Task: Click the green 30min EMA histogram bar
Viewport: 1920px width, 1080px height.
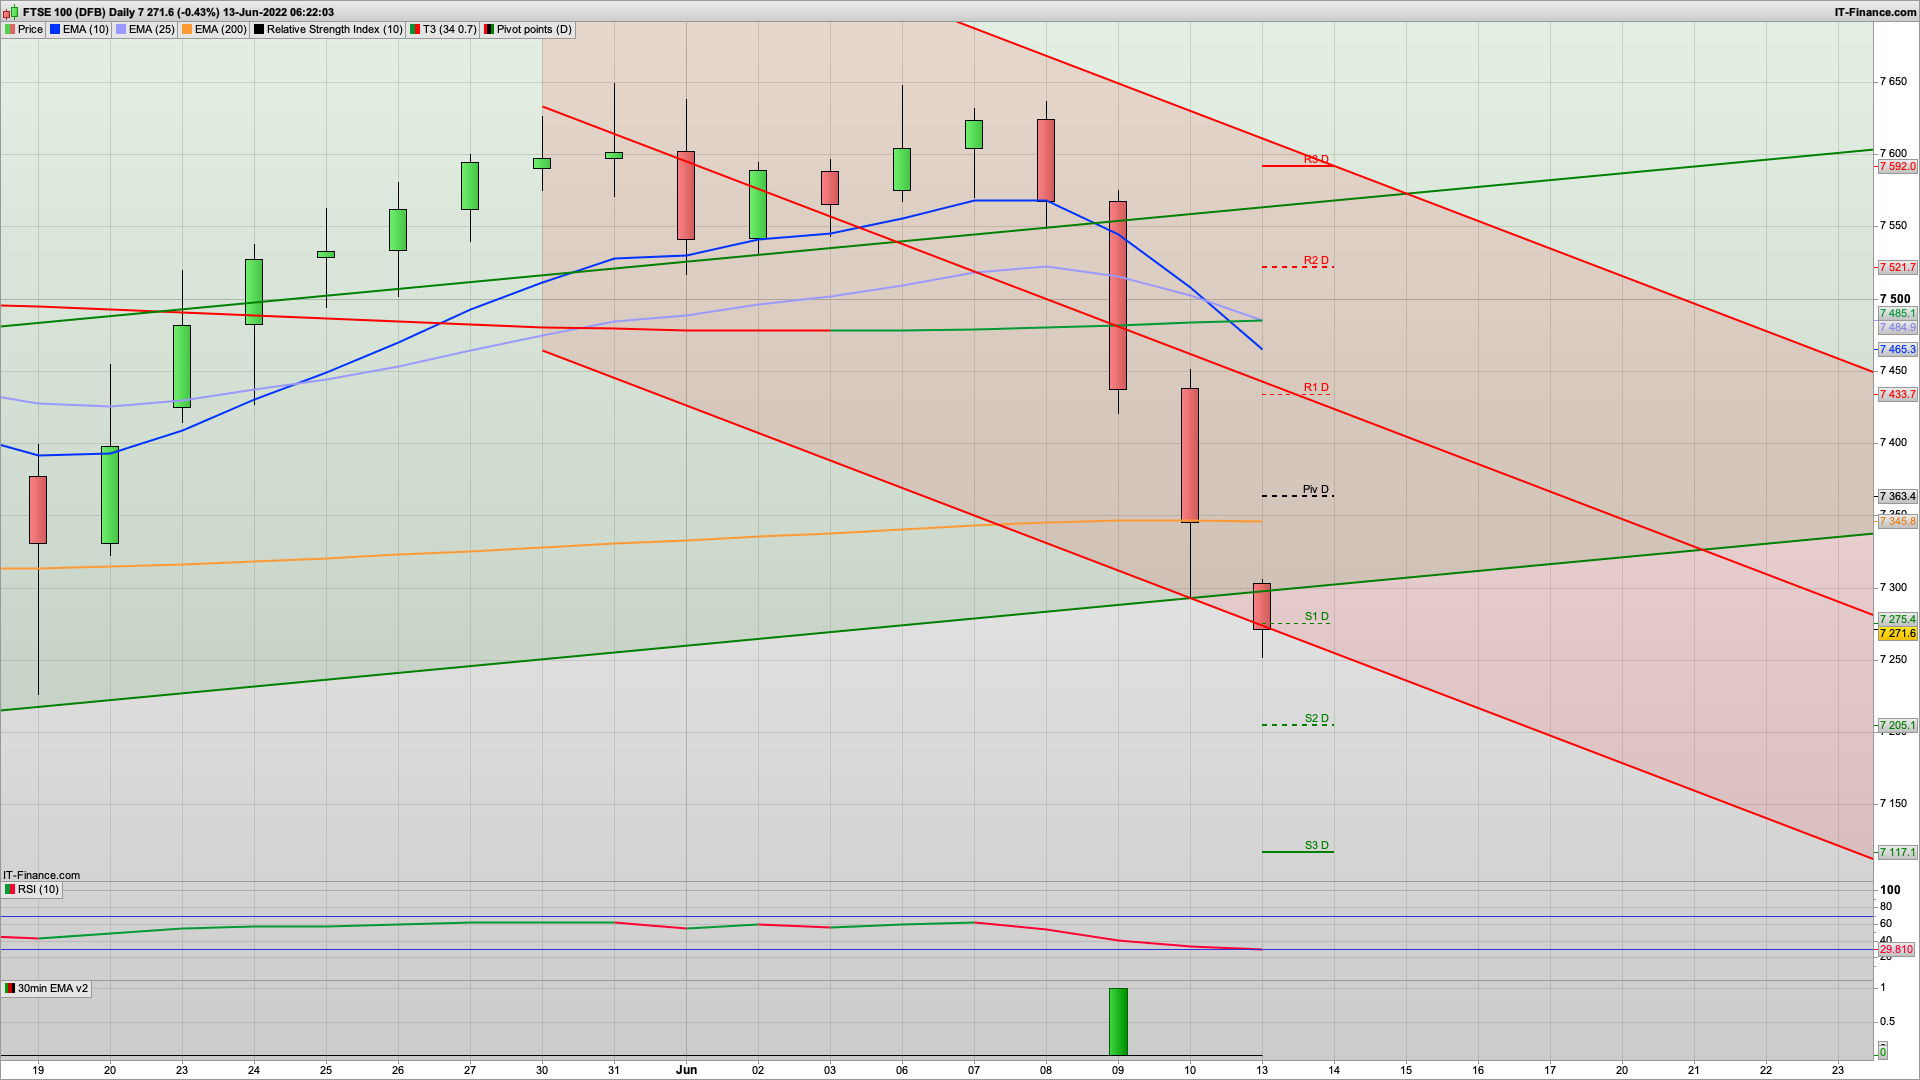Action: pyautogui.click(x=1118, y=1021)
